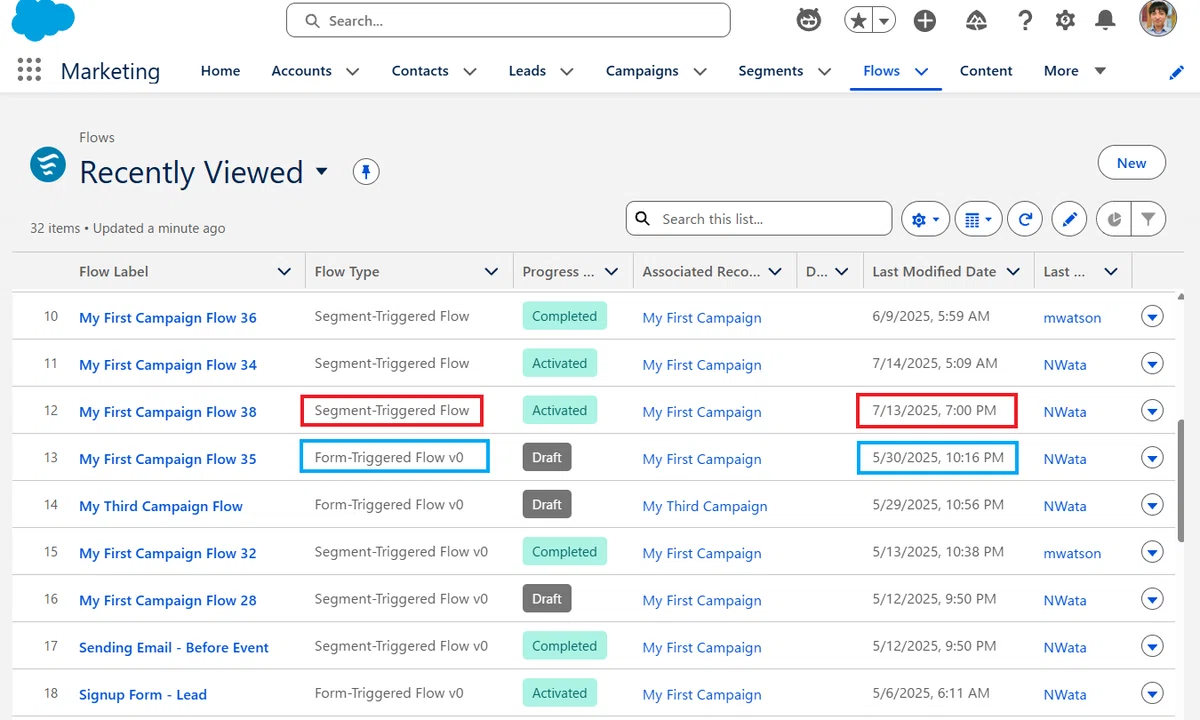Screen dimensions: 1200x720
Task: Open the Display As table dropdown
Action: [979, 219]
